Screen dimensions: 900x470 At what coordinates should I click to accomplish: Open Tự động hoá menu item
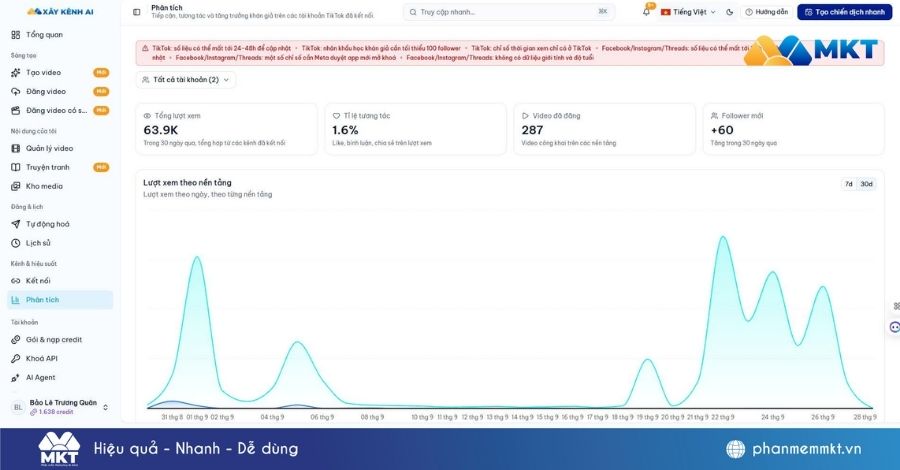click(60, 224)
